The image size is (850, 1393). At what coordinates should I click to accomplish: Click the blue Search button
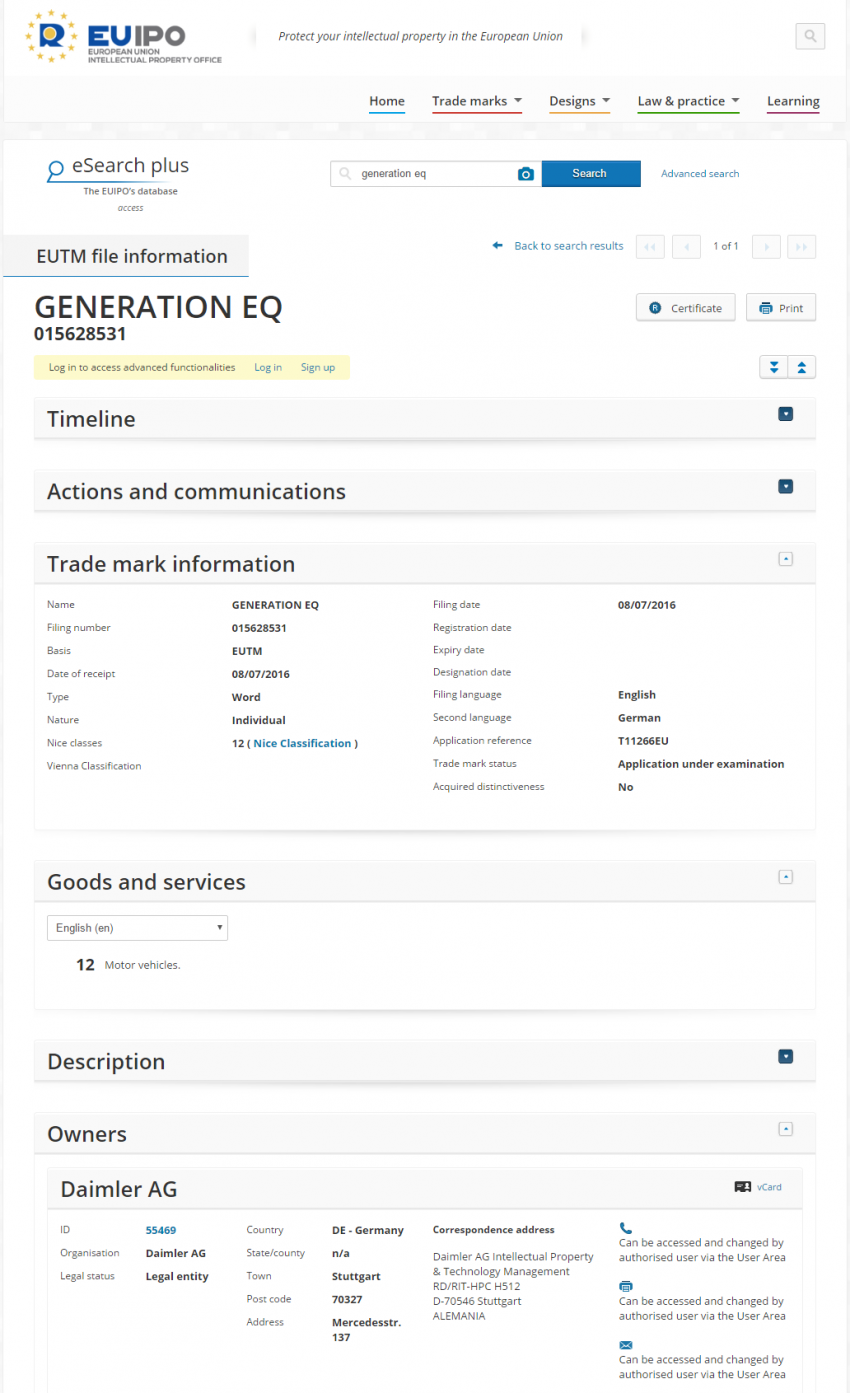click(591, 173)
